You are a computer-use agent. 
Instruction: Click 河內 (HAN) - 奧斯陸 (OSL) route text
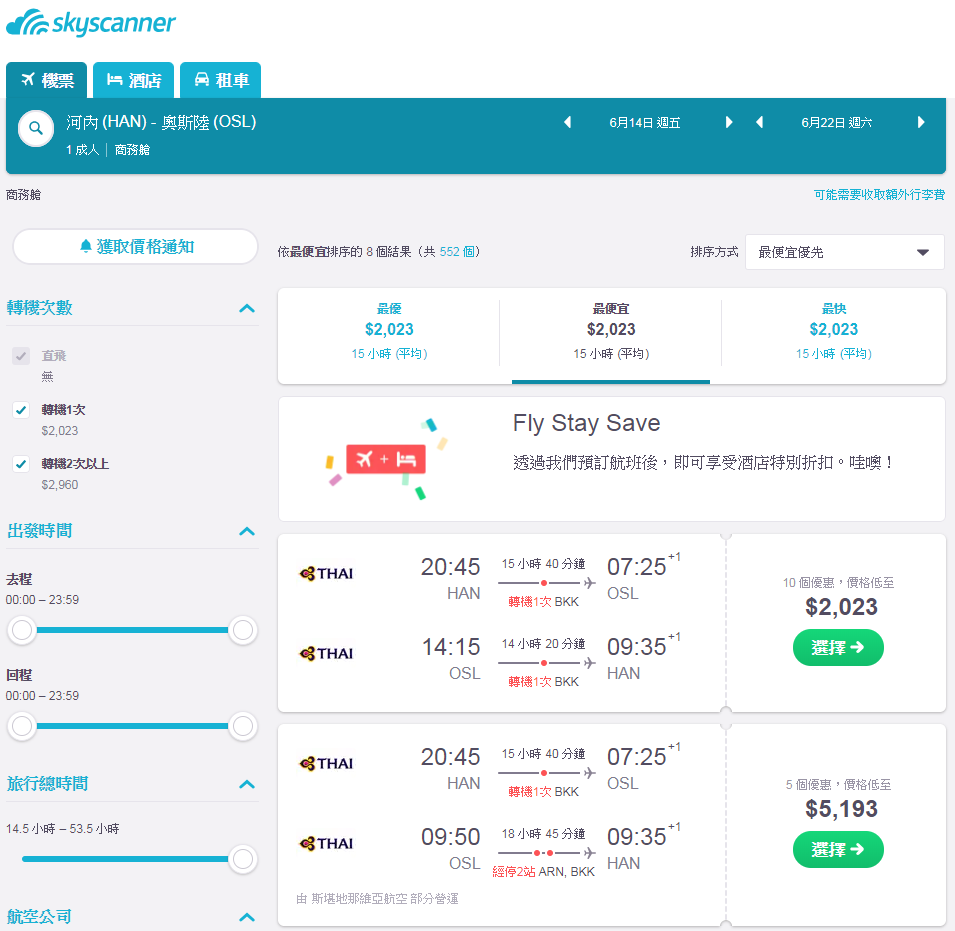[161, 122]
